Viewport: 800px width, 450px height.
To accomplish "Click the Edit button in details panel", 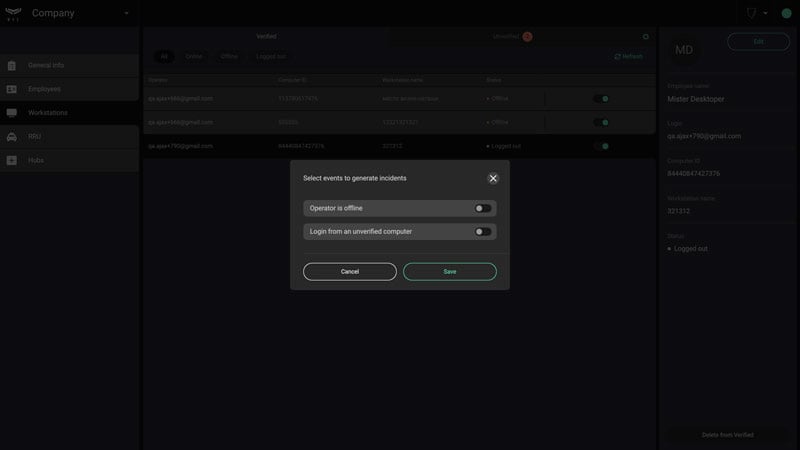I will point(758,42).
